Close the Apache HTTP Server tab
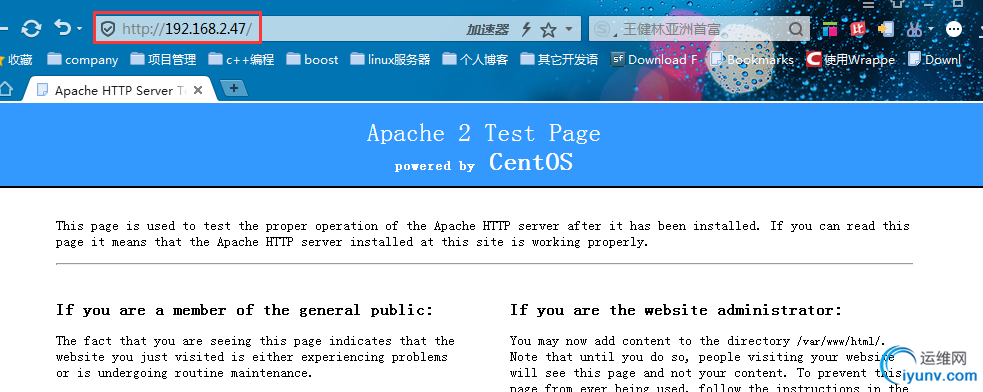The image size is (983, 392). pyautogui.click(x=197, y=90)
